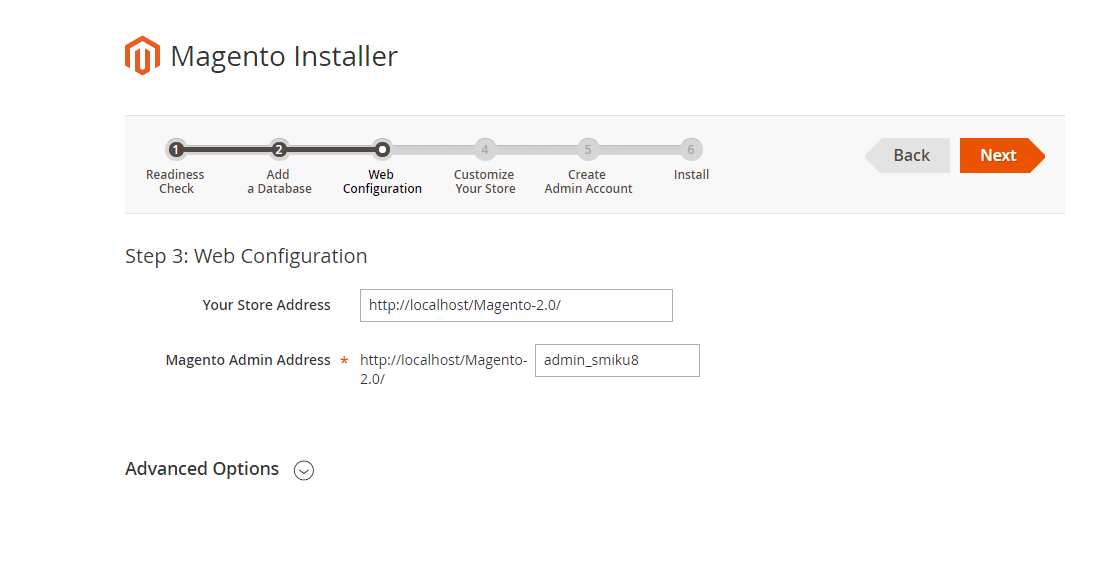Click the Install step label
The image size is (1102, 582).
[692, 174]
